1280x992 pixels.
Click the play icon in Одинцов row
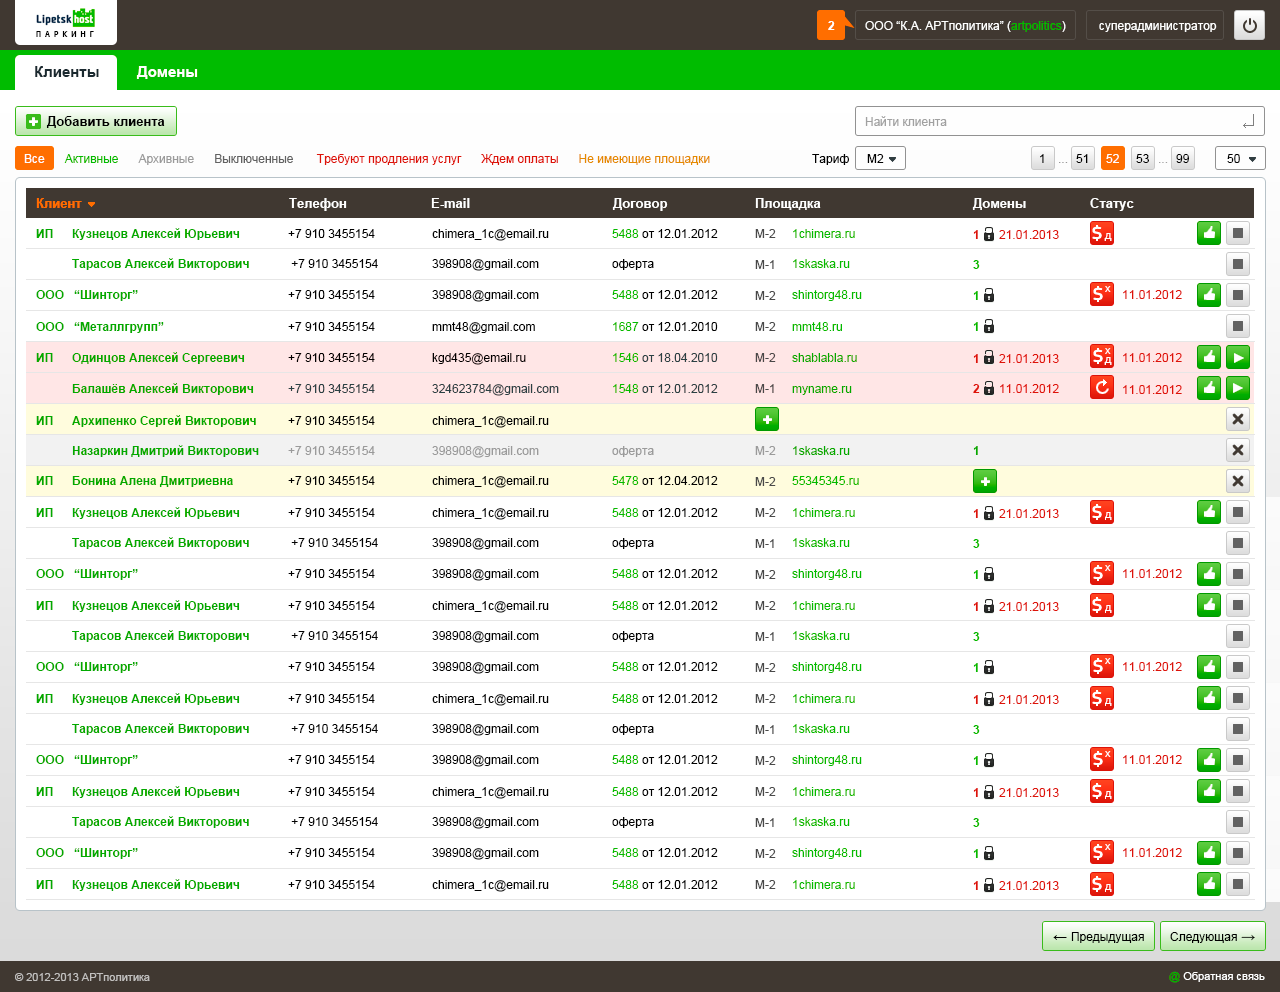[x=1238, y=357]
